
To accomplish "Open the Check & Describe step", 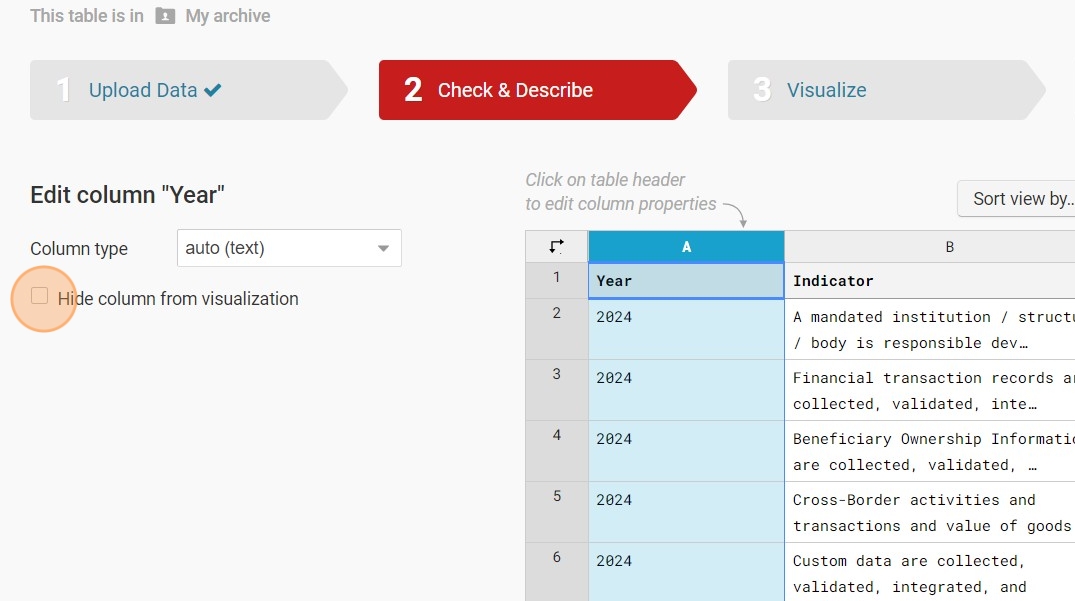I will [515, 90].
